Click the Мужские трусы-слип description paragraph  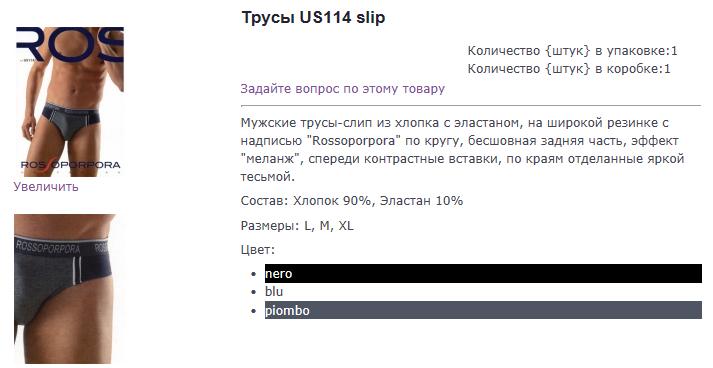click(x=462, y=150)
